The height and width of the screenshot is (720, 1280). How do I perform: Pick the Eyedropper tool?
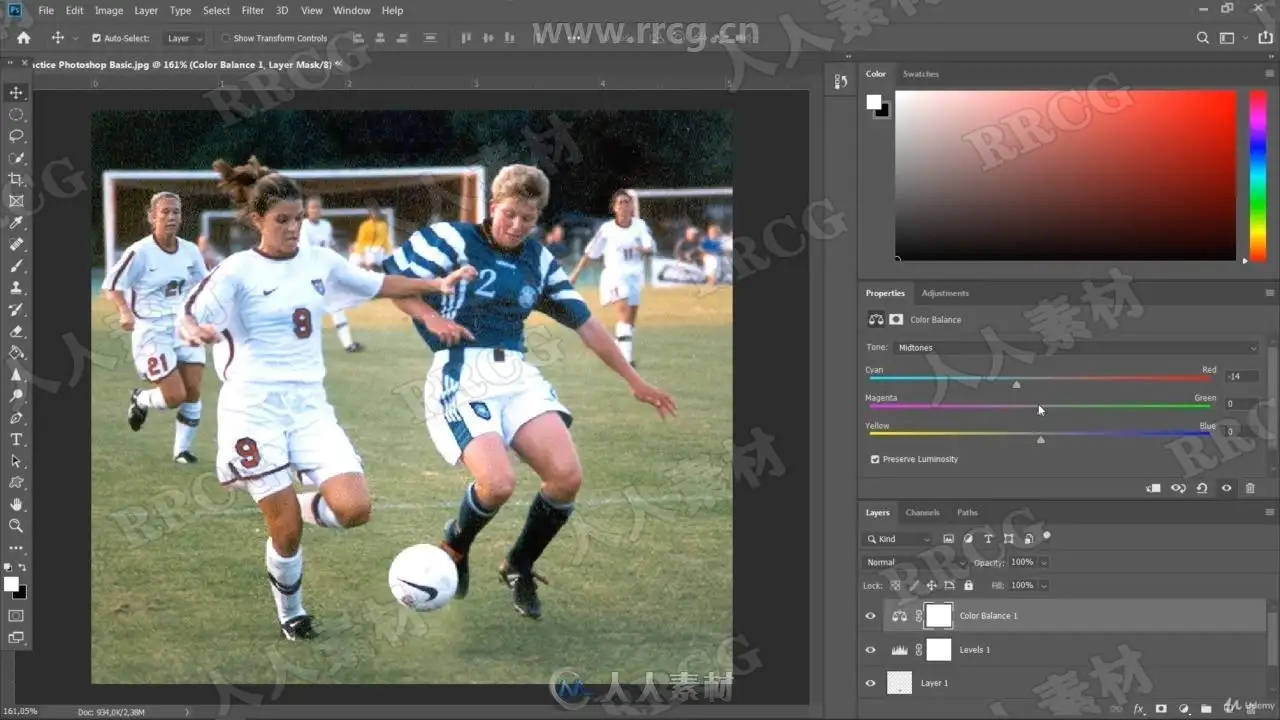click(16, 222)
